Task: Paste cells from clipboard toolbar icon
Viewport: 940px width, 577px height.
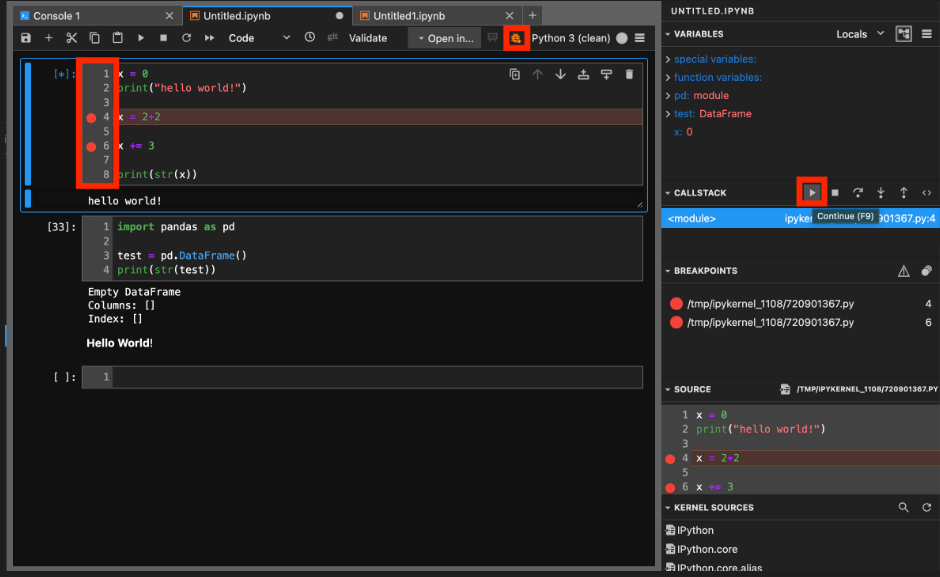Action: pos(118,38)
